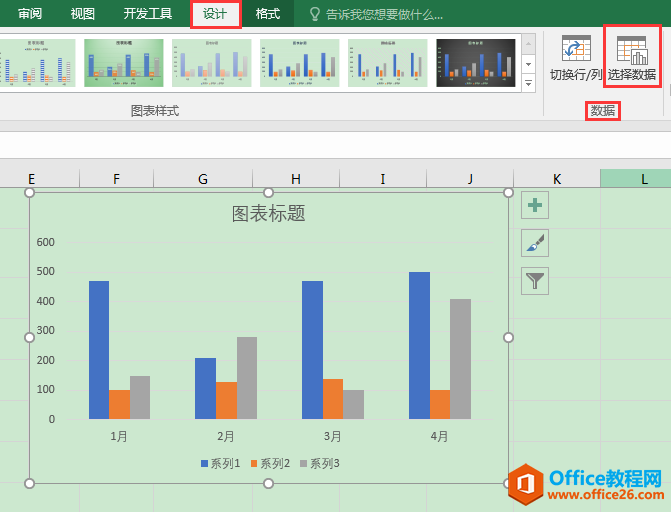Select the 系列2 legend entry
Image resolution: width=671 pixels, height=512 pixels.
(x=270, y=463)
